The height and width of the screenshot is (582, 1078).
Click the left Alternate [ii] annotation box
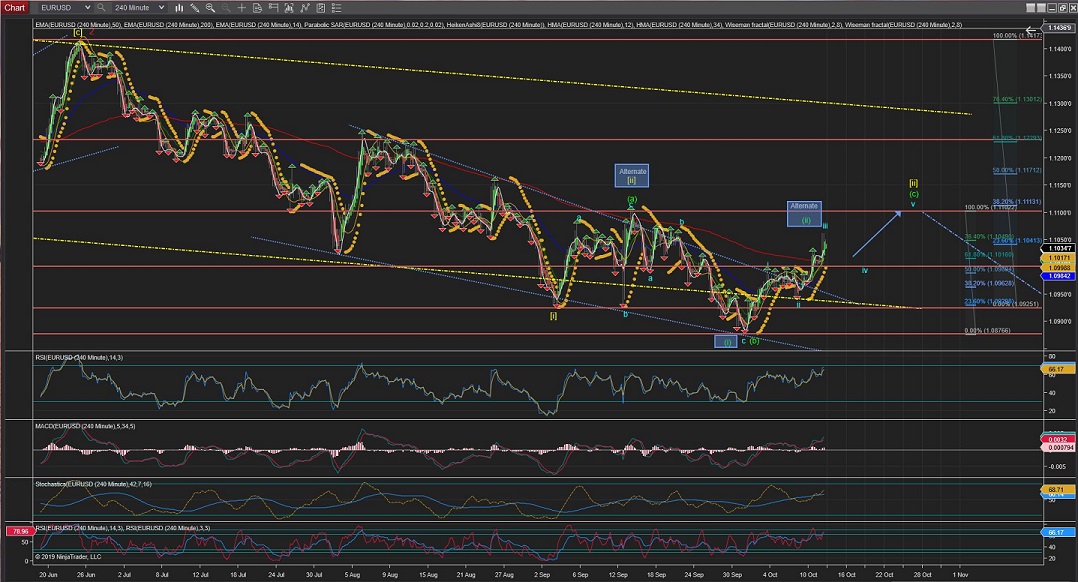coord(632,176)
